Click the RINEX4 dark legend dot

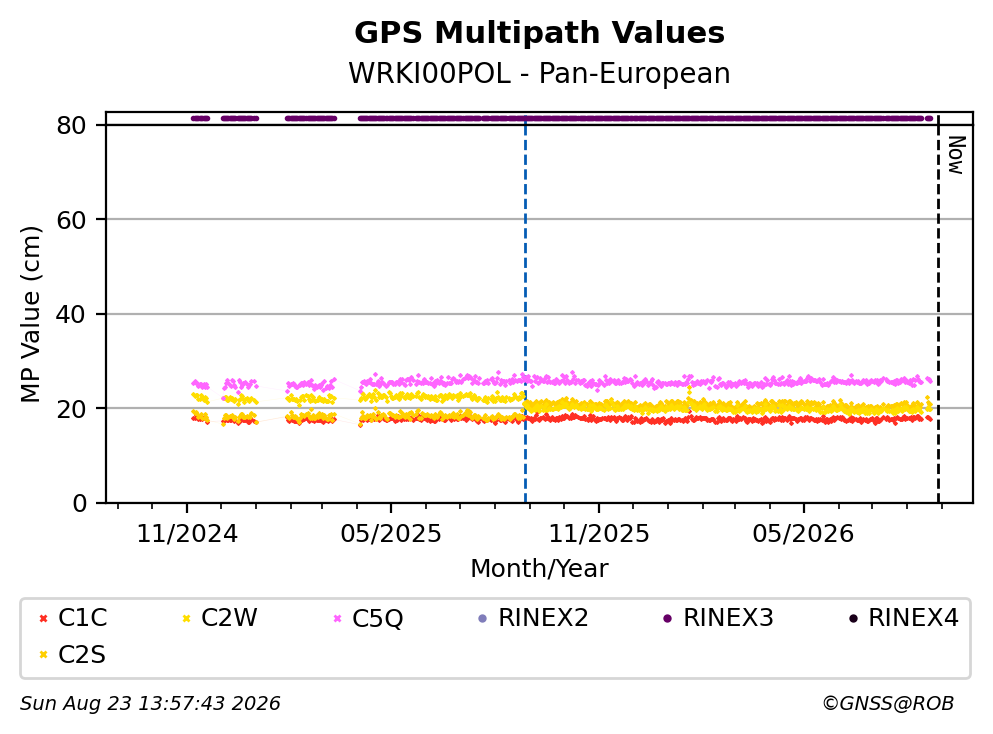[x=853, y=618]
